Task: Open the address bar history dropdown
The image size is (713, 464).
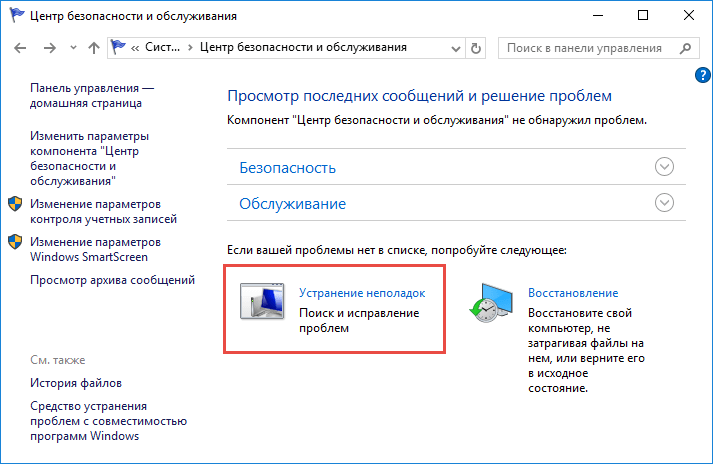Action: pos(456,48)
